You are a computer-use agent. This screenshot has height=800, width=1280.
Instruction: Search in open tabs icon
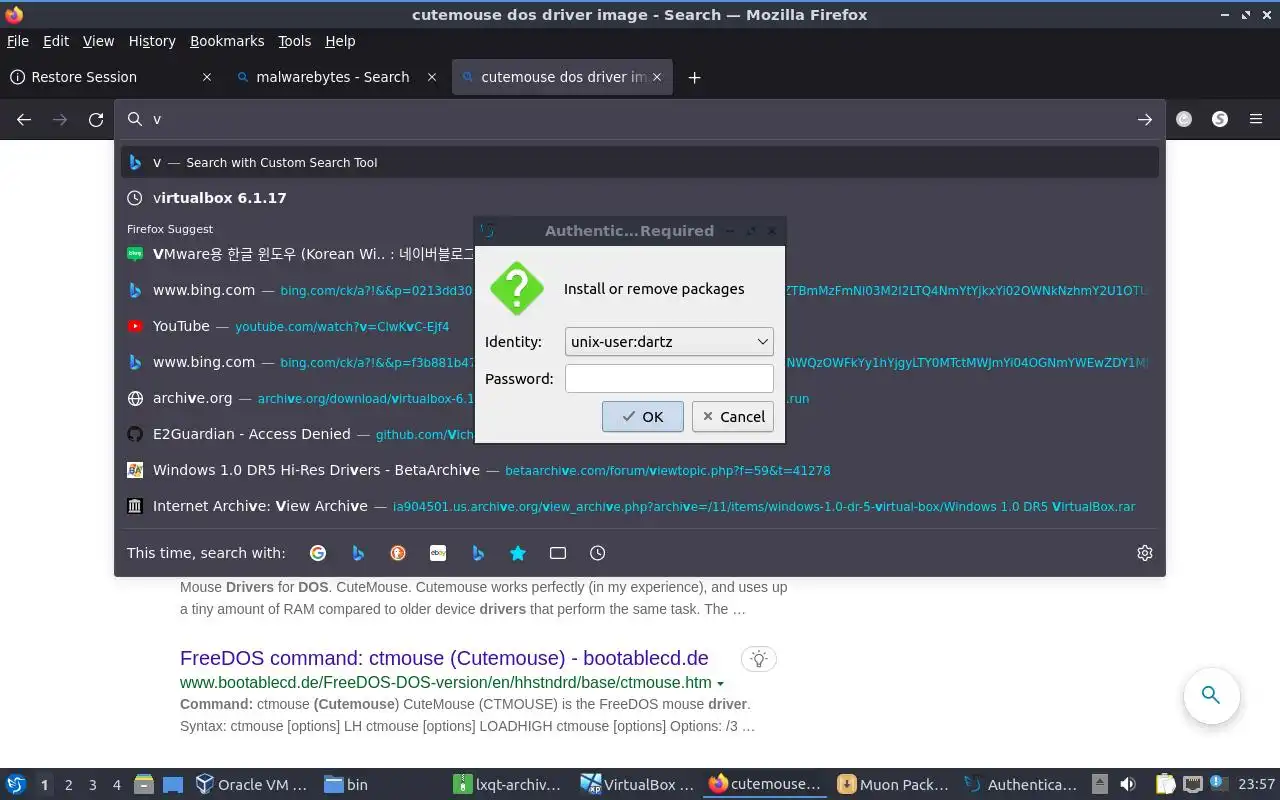coord(558,553)
